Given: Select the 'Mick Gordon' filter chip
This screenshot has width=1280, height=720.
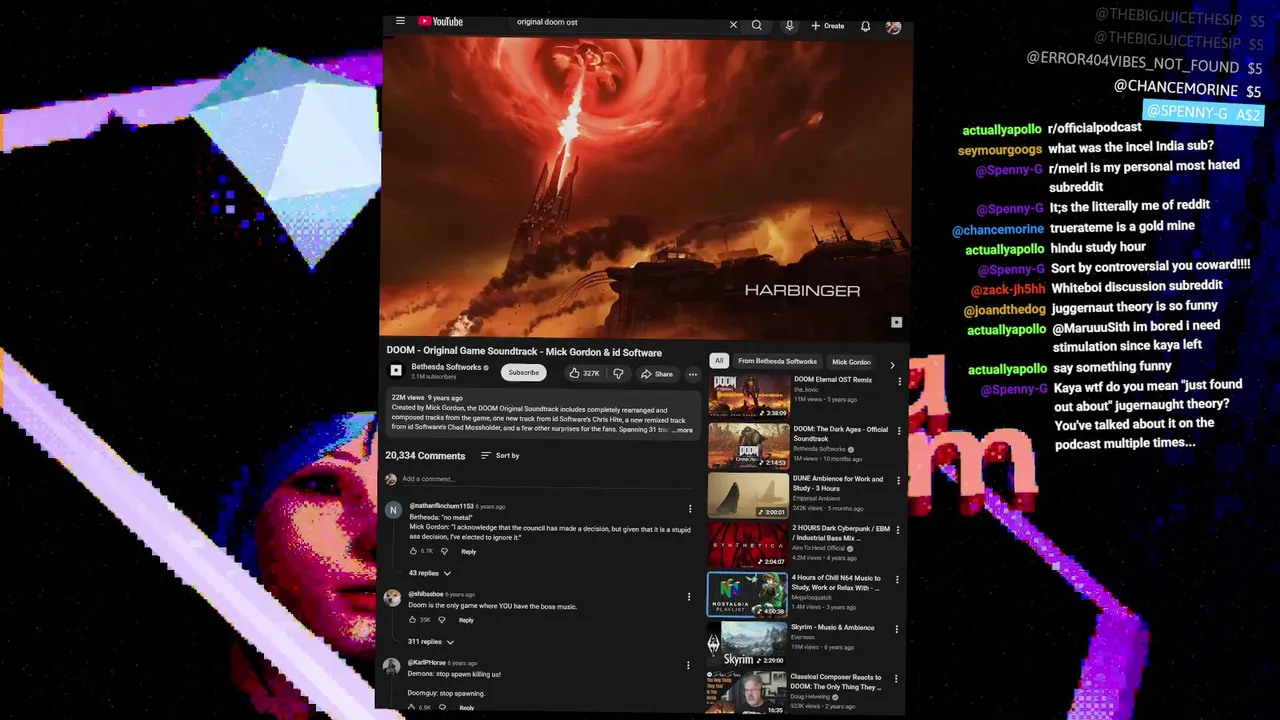Looking at the screenshot, I should 851,362.
